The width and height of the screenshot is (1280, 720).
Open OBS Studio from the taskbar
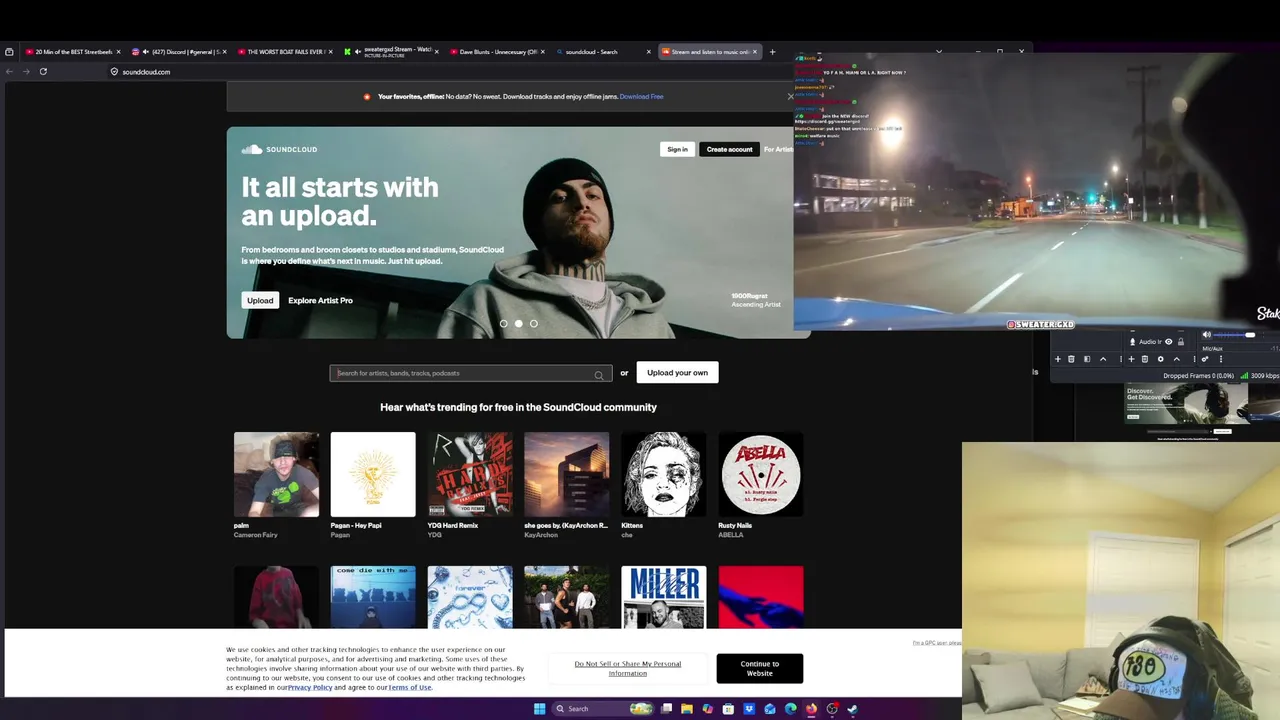832,709
